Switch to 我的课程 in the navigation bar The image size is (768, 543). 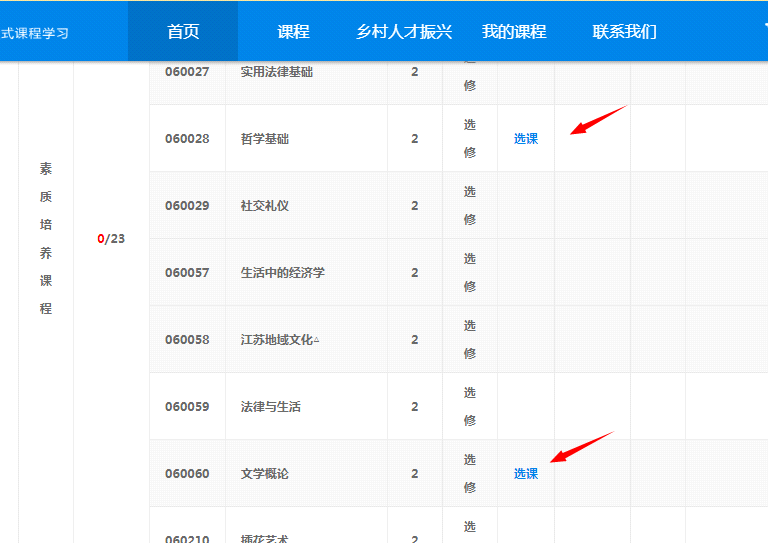(514, 31)
